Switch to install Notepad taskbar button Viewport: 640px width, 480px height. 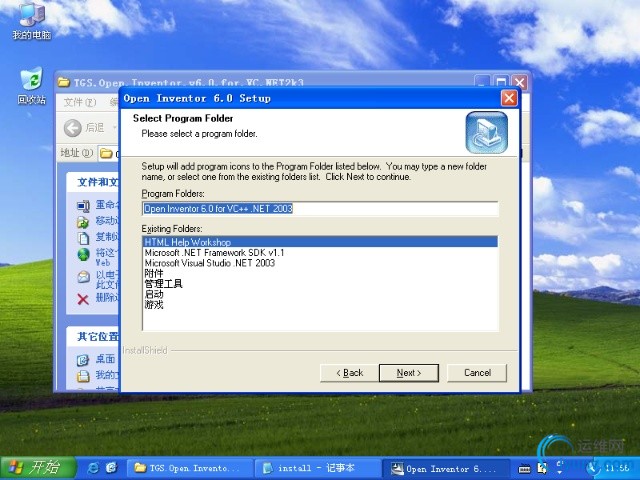click(317, 468)
